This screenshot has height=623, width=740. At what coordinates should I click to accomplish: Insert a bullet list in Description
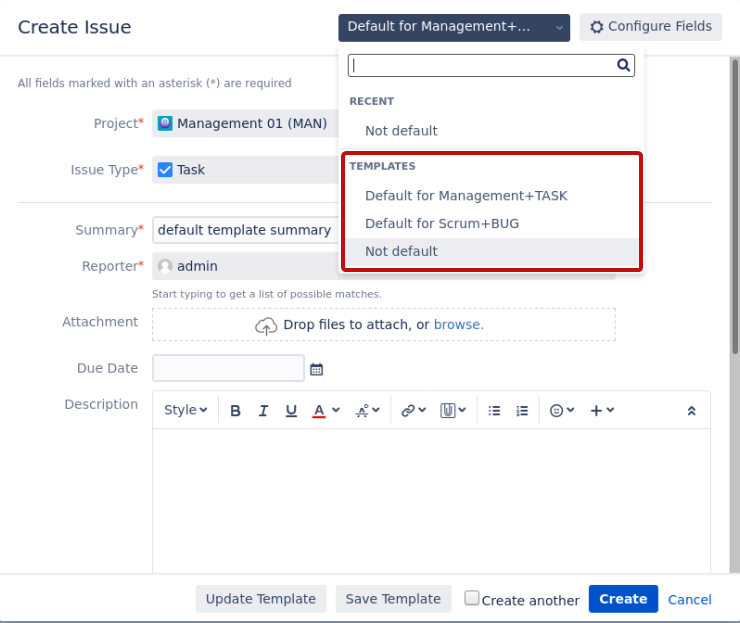(x=494, y=410)
